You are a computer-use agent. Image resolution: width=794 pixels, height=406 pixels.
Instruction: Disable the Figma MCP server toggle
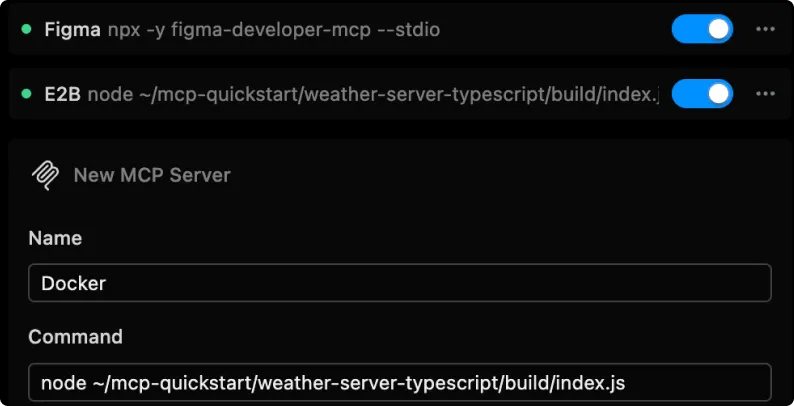pos(702,30)
